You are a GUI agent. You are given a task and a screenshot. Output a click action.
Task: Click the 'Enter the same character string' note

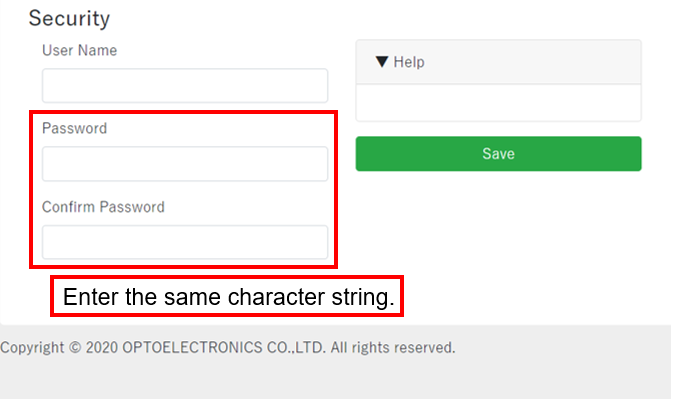pos(228,297)
